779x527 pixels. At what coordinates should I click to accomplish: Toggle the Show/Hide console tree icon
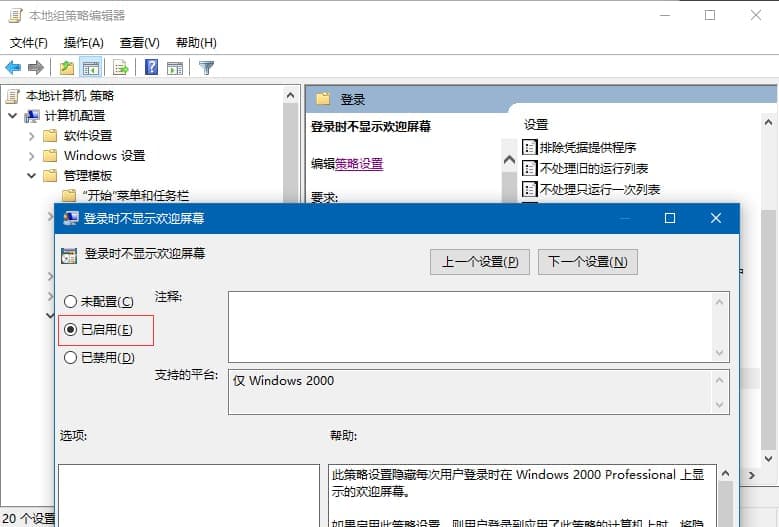pos(90,68)
